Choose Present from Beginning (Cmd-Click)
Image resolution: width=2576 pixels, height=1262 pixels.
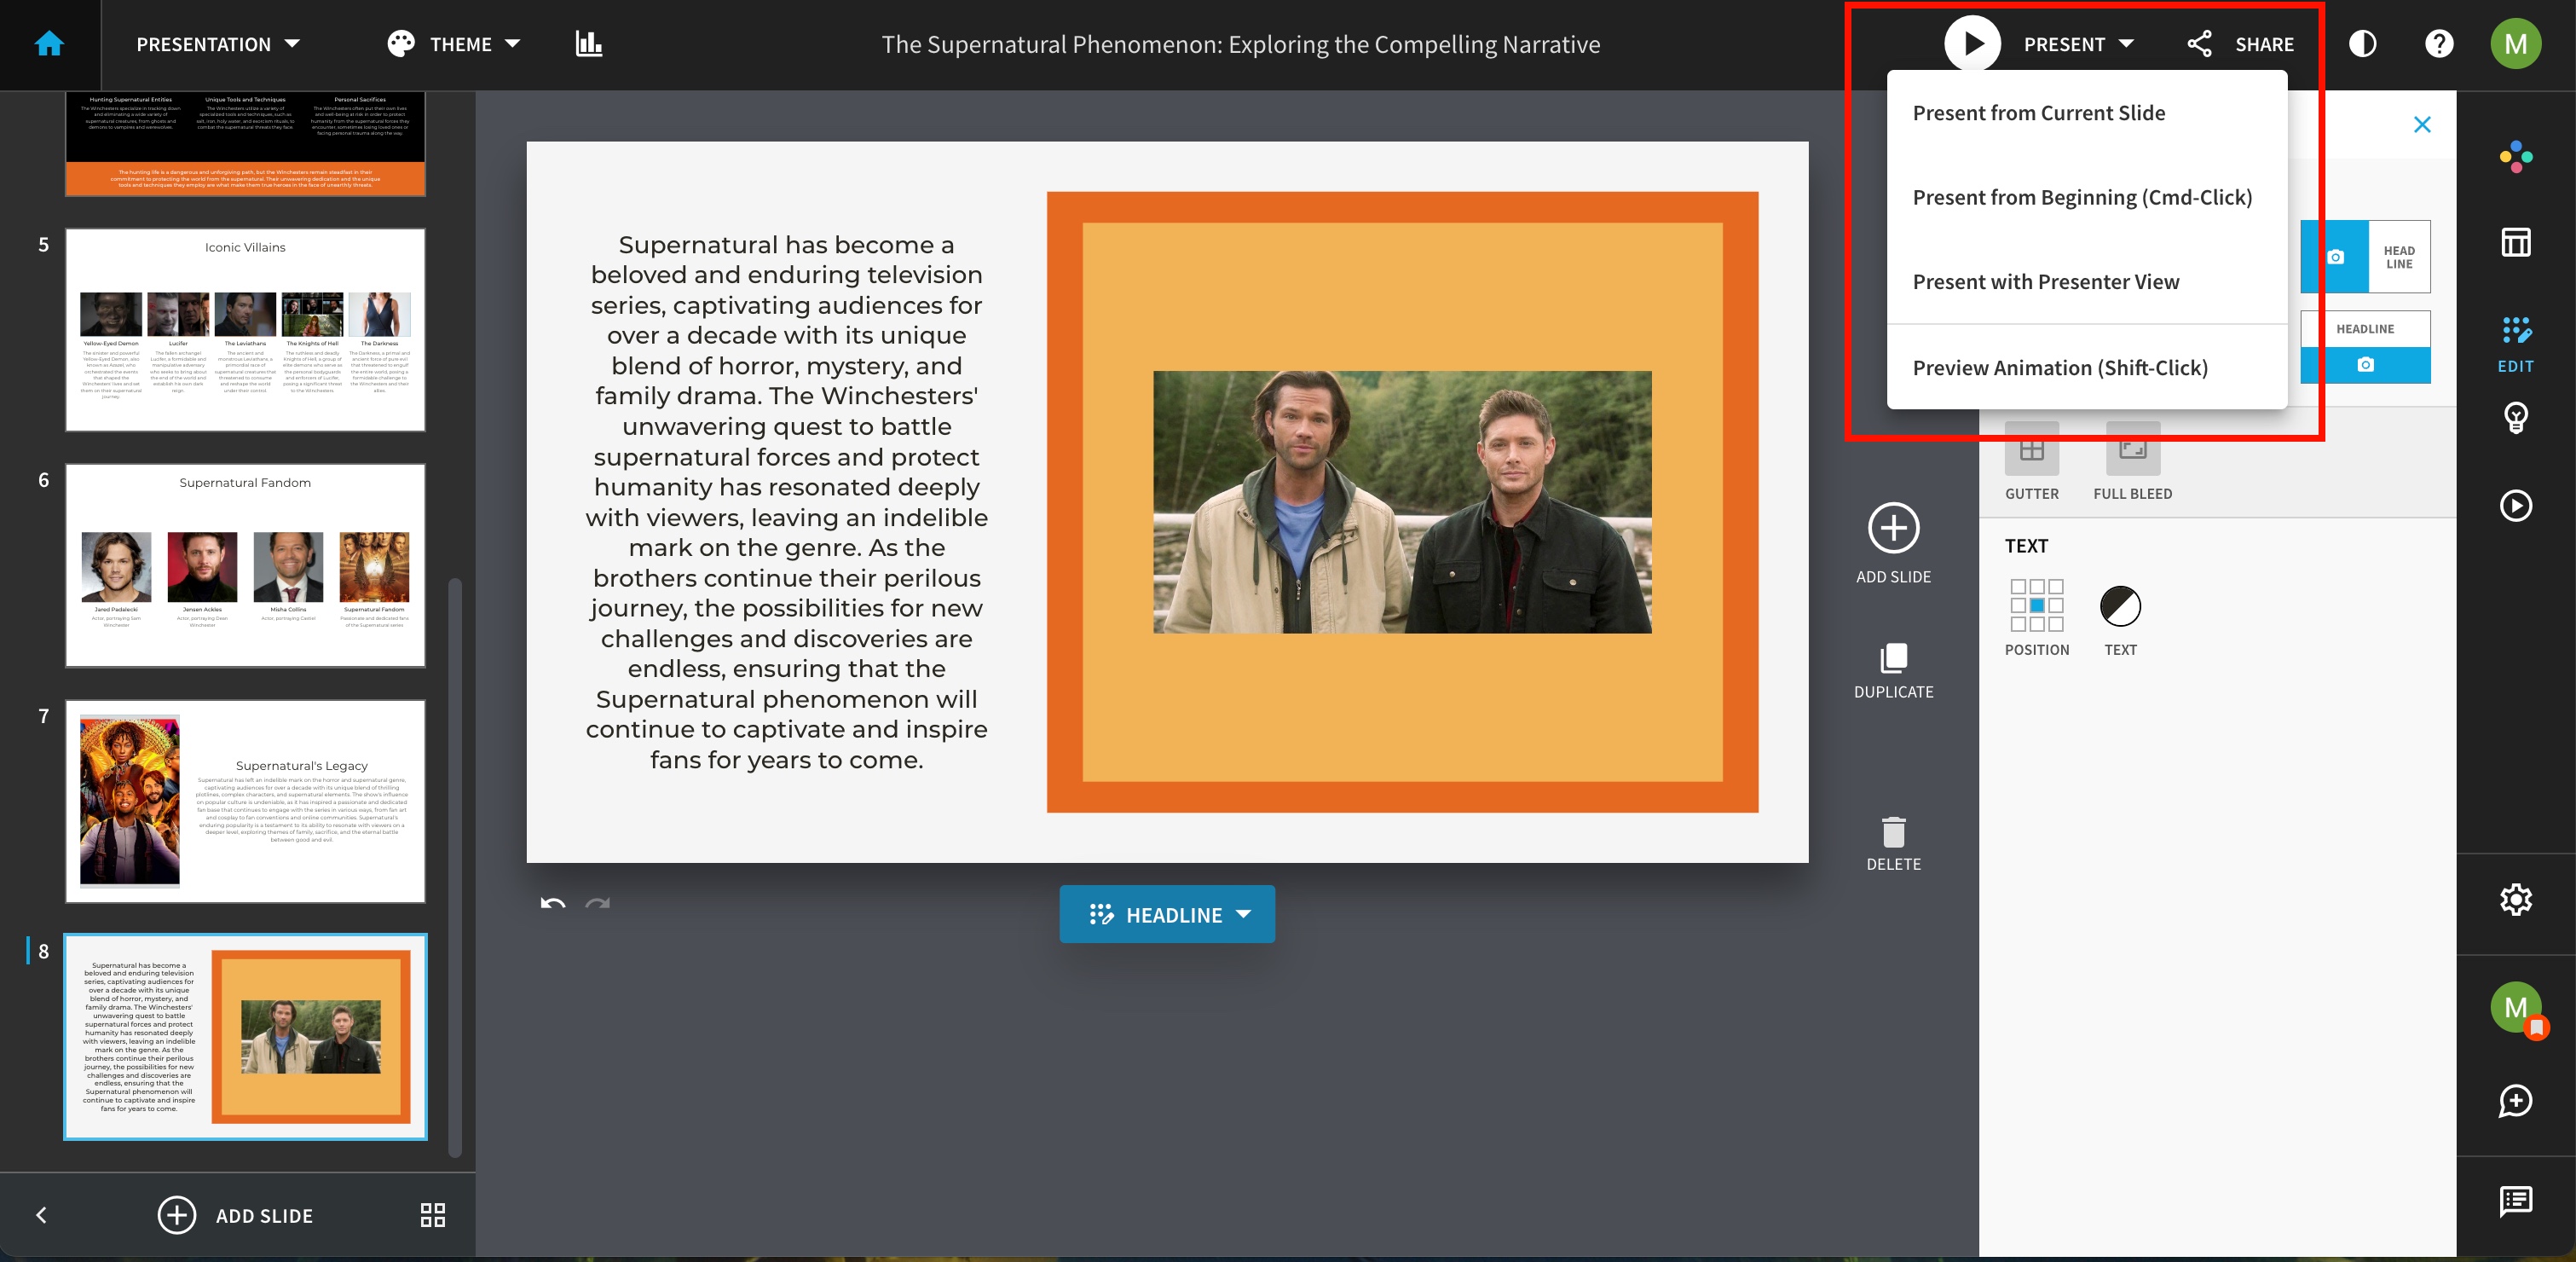click(x=2086, y=198)
